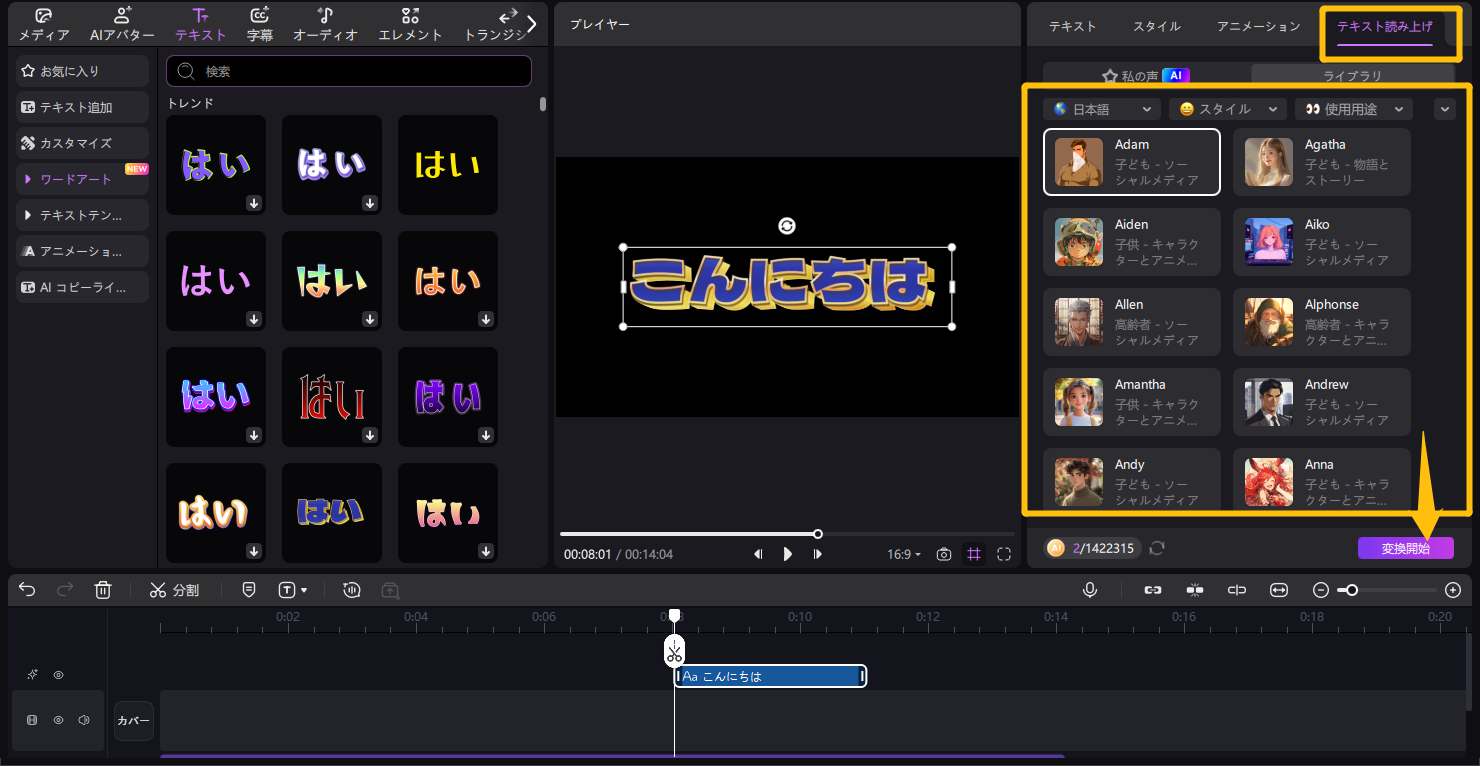1480x766 pixels.
Task: Click the Undo icon in timeline toolbar
Action: click(x=27, y=590)
